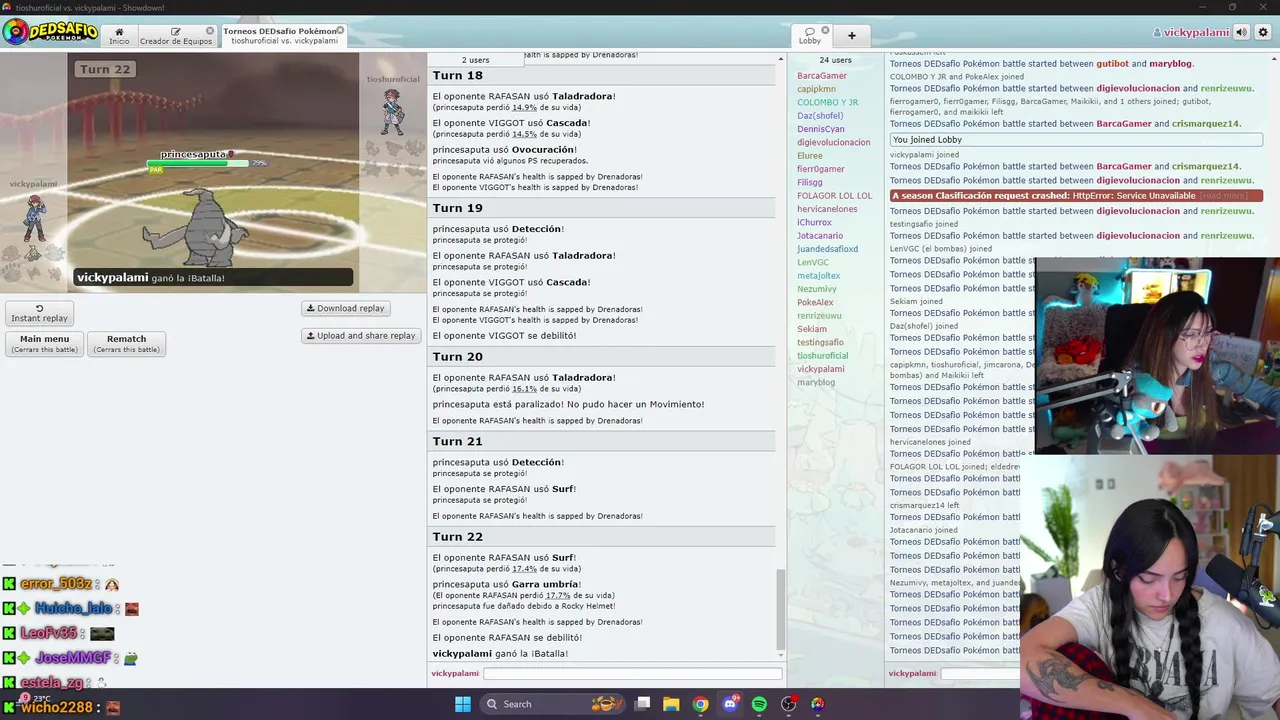Viewport: 1280px width, 720px height.
Task: Open Nezumivy user in list
Action: [817, 289]
